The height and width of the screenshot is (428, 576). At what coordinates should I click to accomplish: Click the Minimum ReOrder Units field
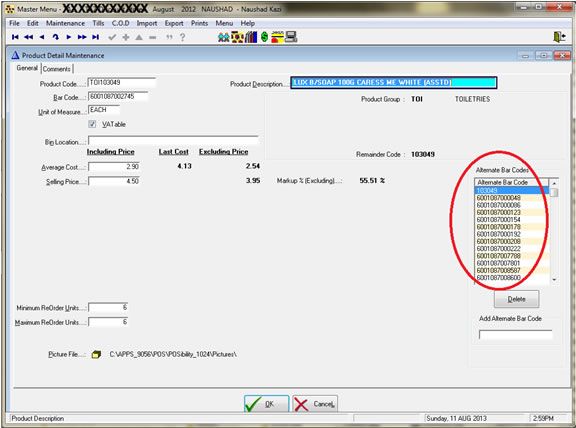108,307
